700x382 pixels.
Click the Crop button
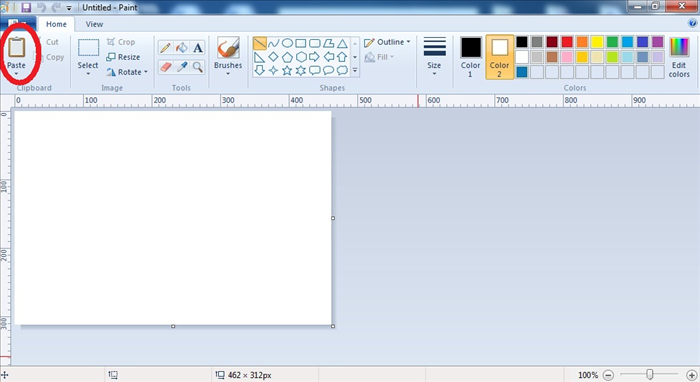(x=121, y=42)
